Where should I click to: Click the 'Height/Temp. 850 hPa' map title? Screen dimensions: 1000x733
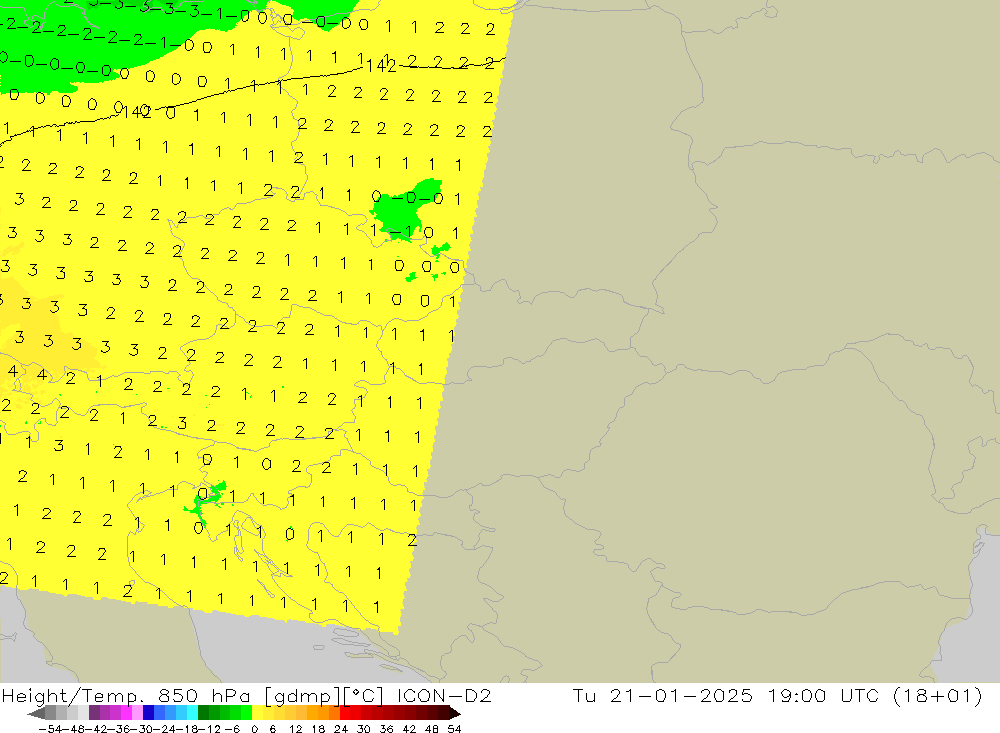(126, 696)
